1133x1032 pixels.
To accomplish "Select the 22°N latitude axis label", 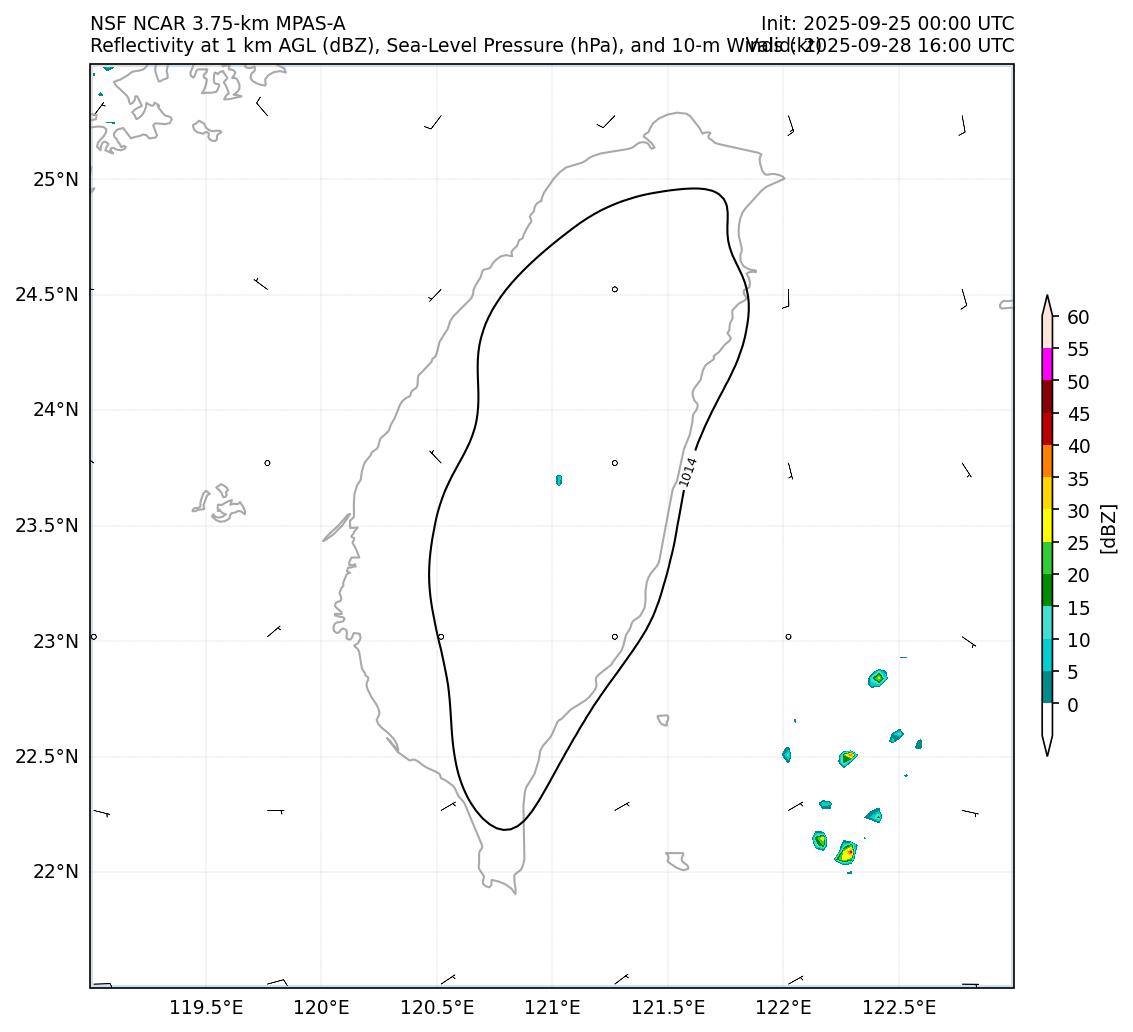I will 56,872.
